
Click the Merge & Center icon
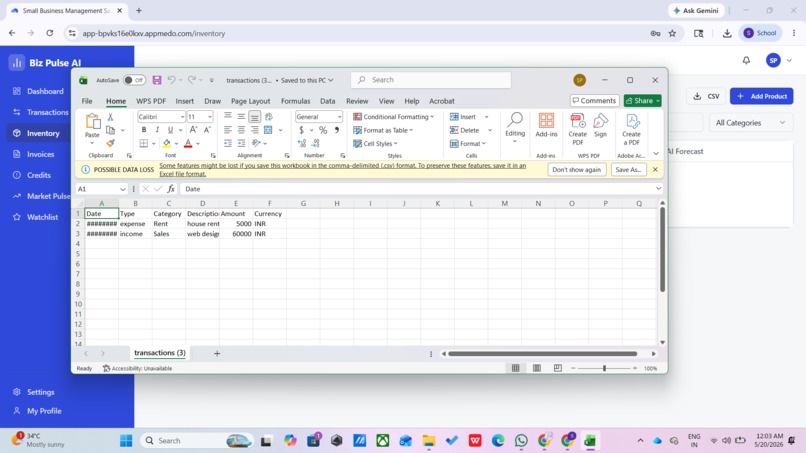coord(268,130)
